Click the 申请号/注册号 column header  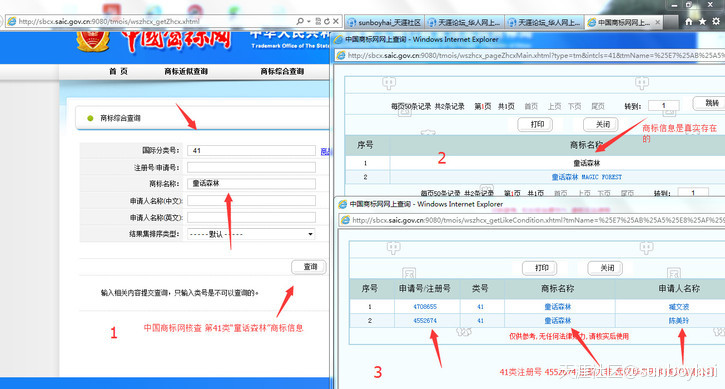pos(425,289)
